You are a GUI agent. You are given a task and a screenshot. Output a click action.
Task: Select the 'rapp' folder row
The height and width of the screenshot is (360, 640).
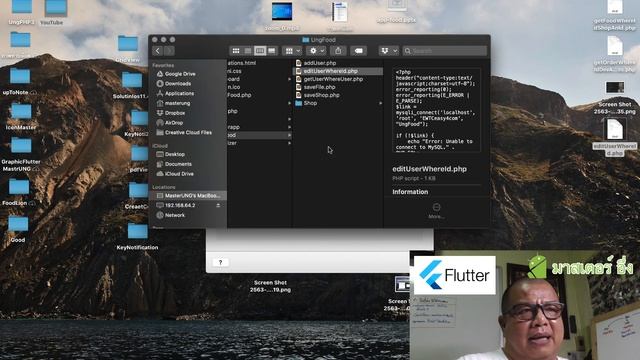click(260, 127)
